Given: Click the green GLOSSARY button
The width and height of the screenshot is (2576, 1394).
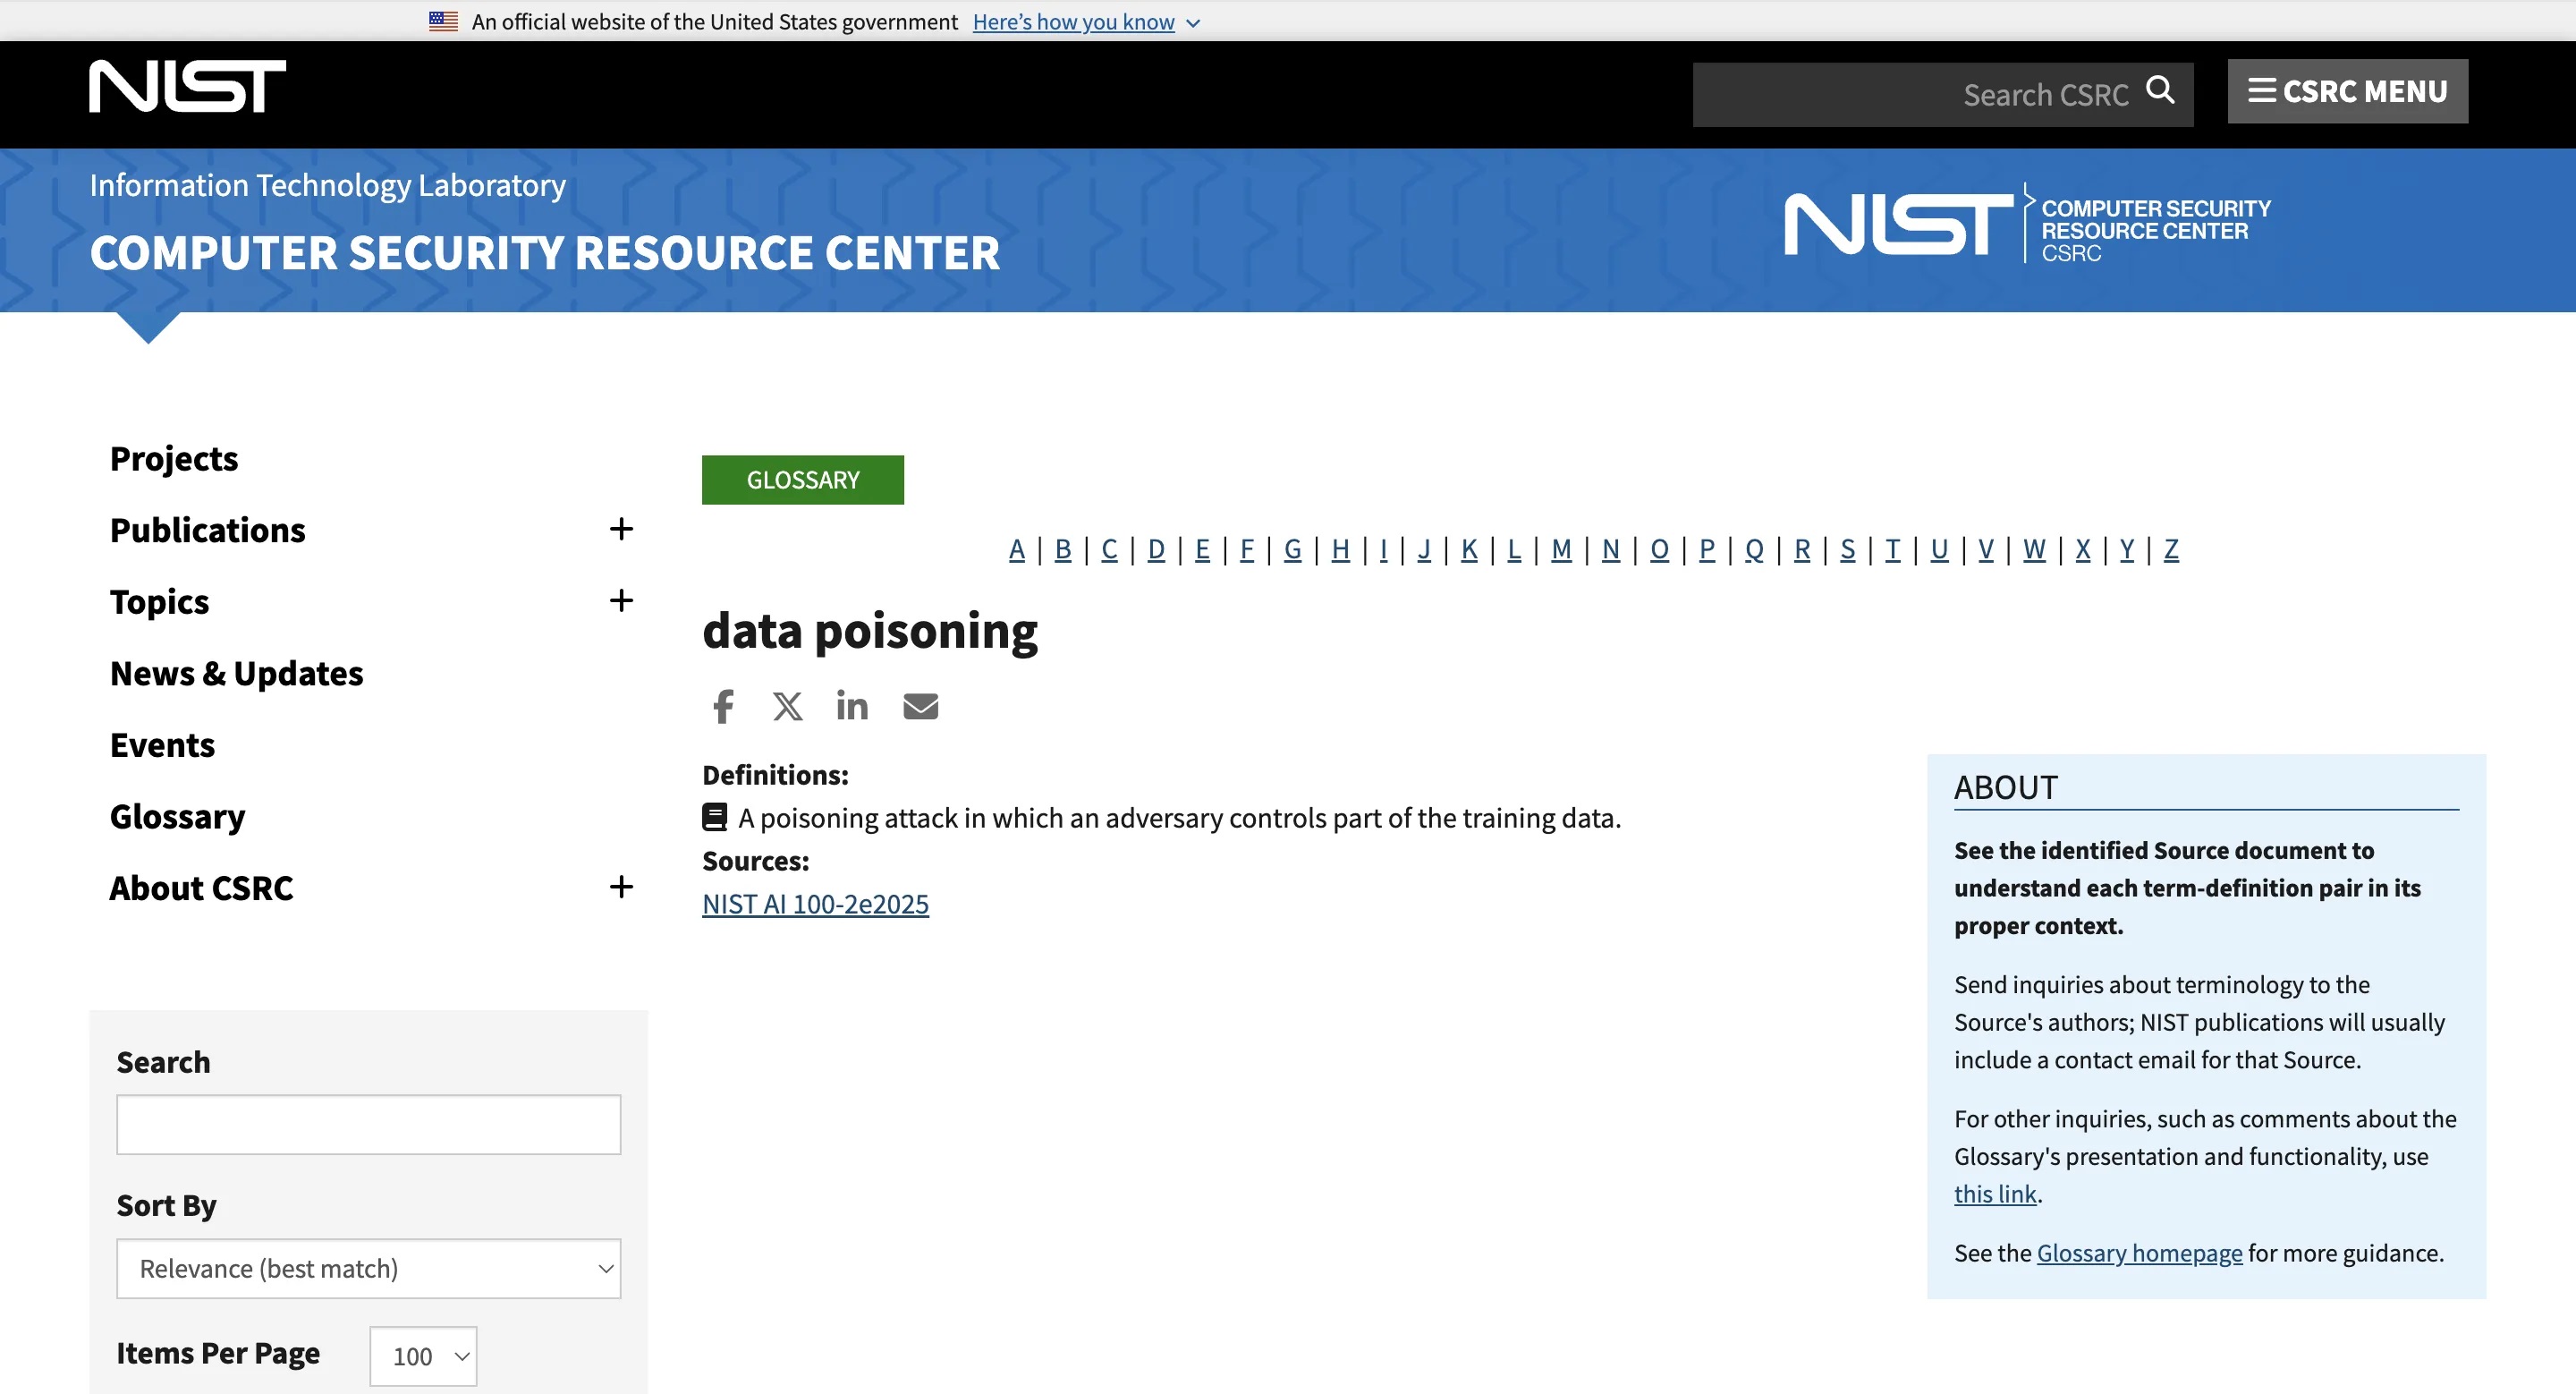Looking at the screenshot, I should pos(802,480).
